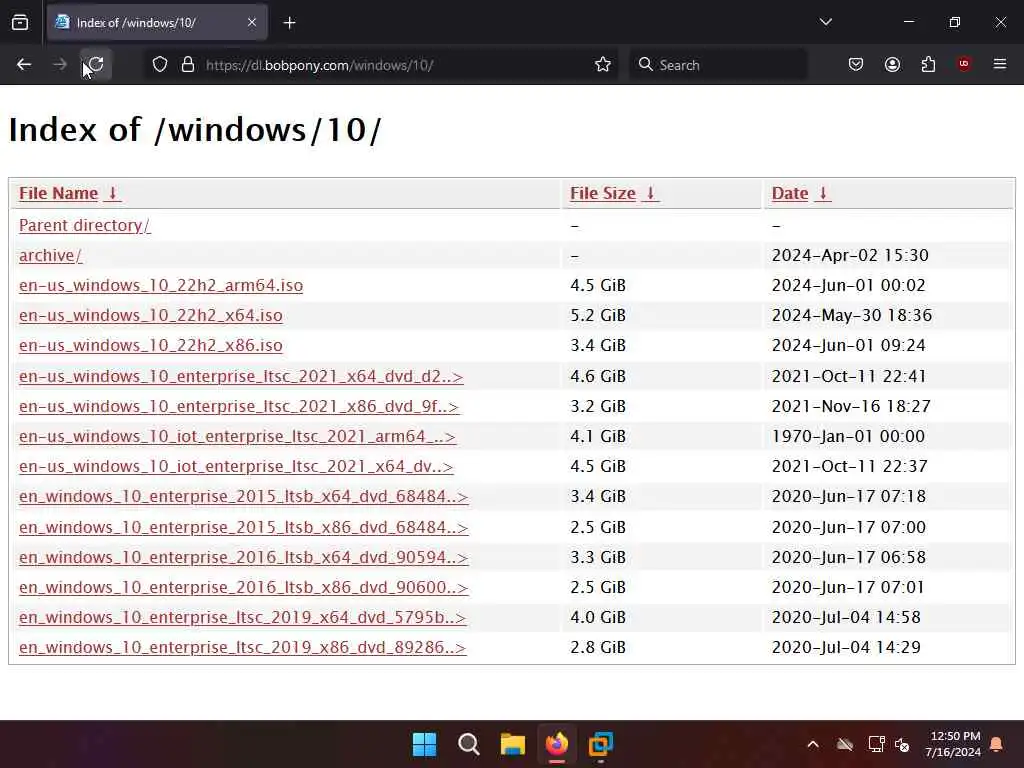
Task: Open the clock and date panel
Action: pyautogui.click(x=953, y=744)
